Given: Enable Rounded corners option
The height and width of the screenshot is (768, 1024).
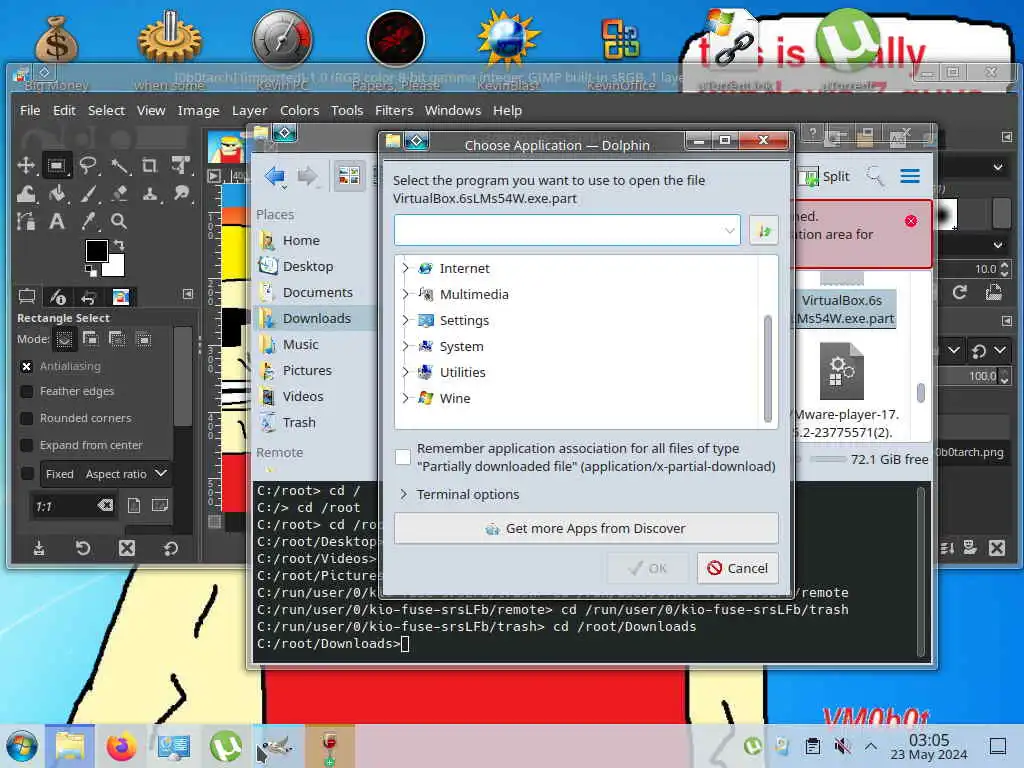Looking at the screenshot, I should 26,418.
